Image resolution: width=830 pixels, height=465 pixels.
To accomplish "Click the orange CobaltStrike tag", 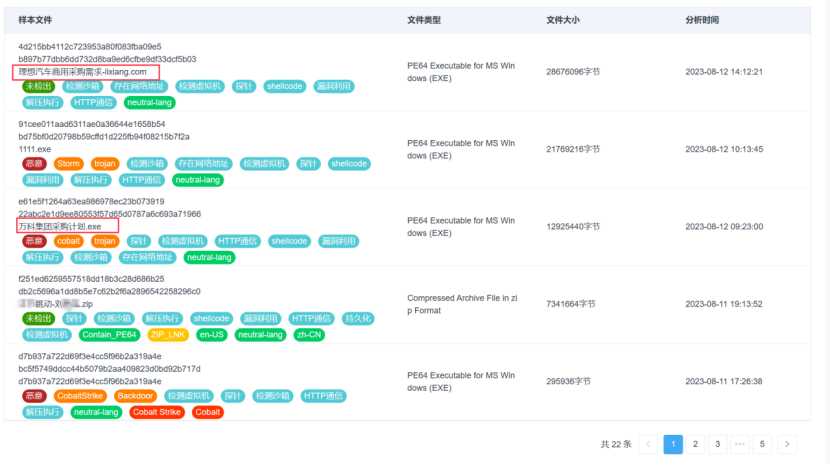I will tap(80, 396).
